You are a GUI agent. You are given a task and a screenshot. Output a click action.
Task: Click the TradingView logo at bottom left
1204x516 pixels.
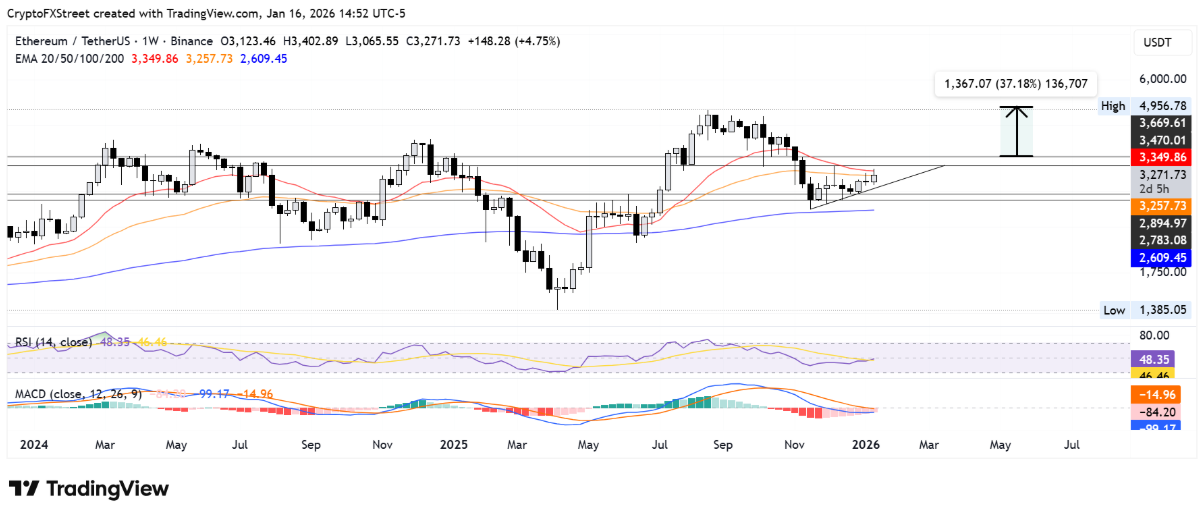tap(89, 489)
